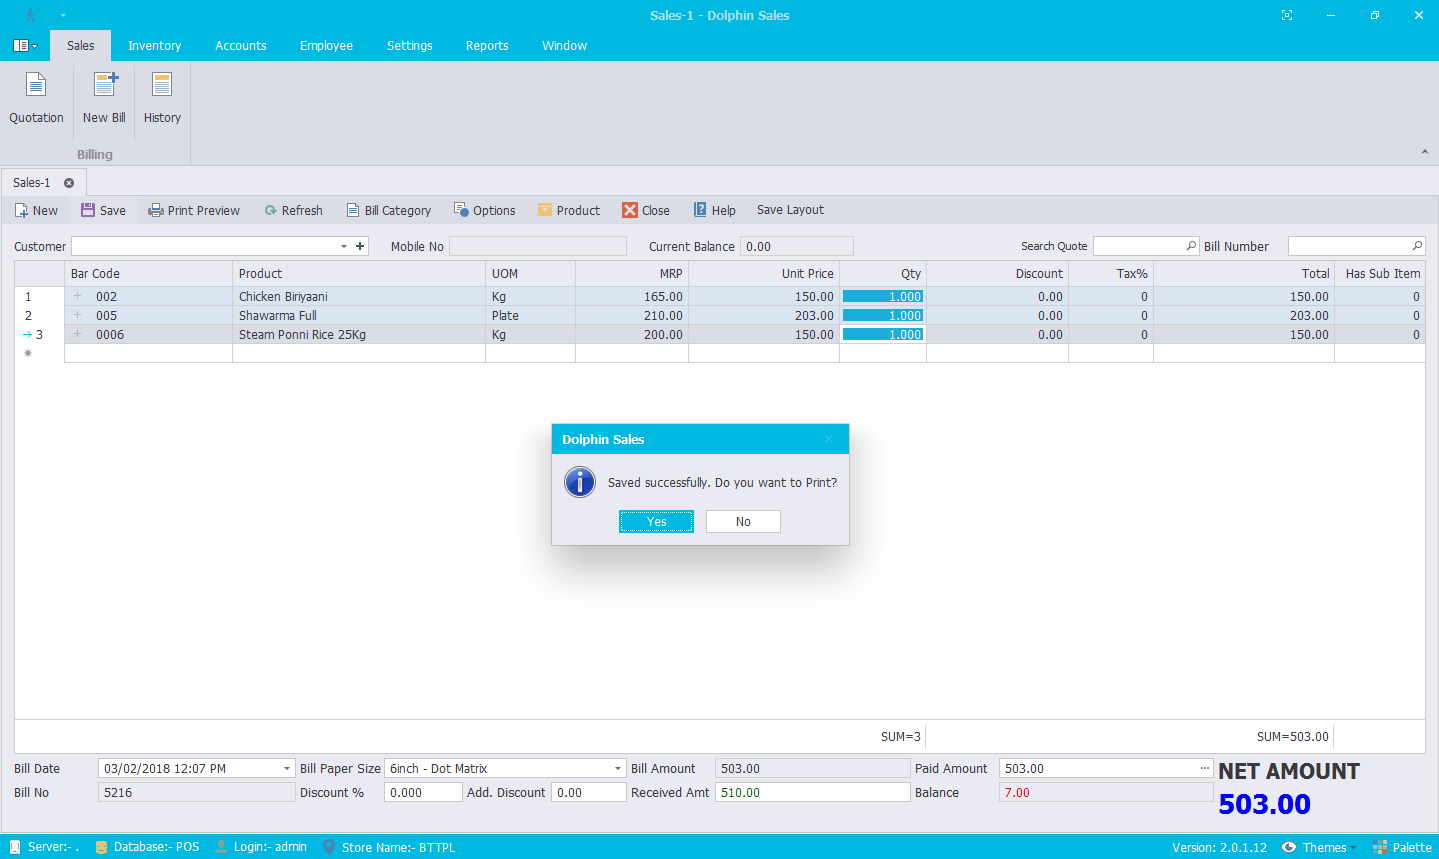1439x859 pixels.
Task: Open the Customer dropdown
Action: tap(344, 246)
